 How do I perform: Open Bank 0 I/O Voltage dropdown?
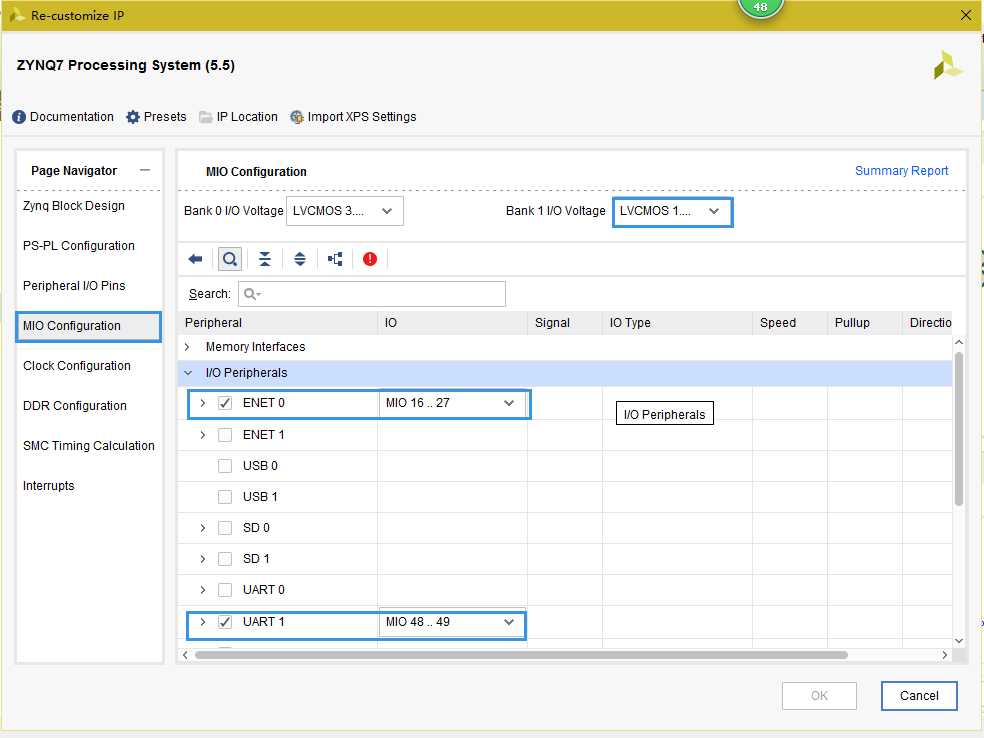(345, 211)
